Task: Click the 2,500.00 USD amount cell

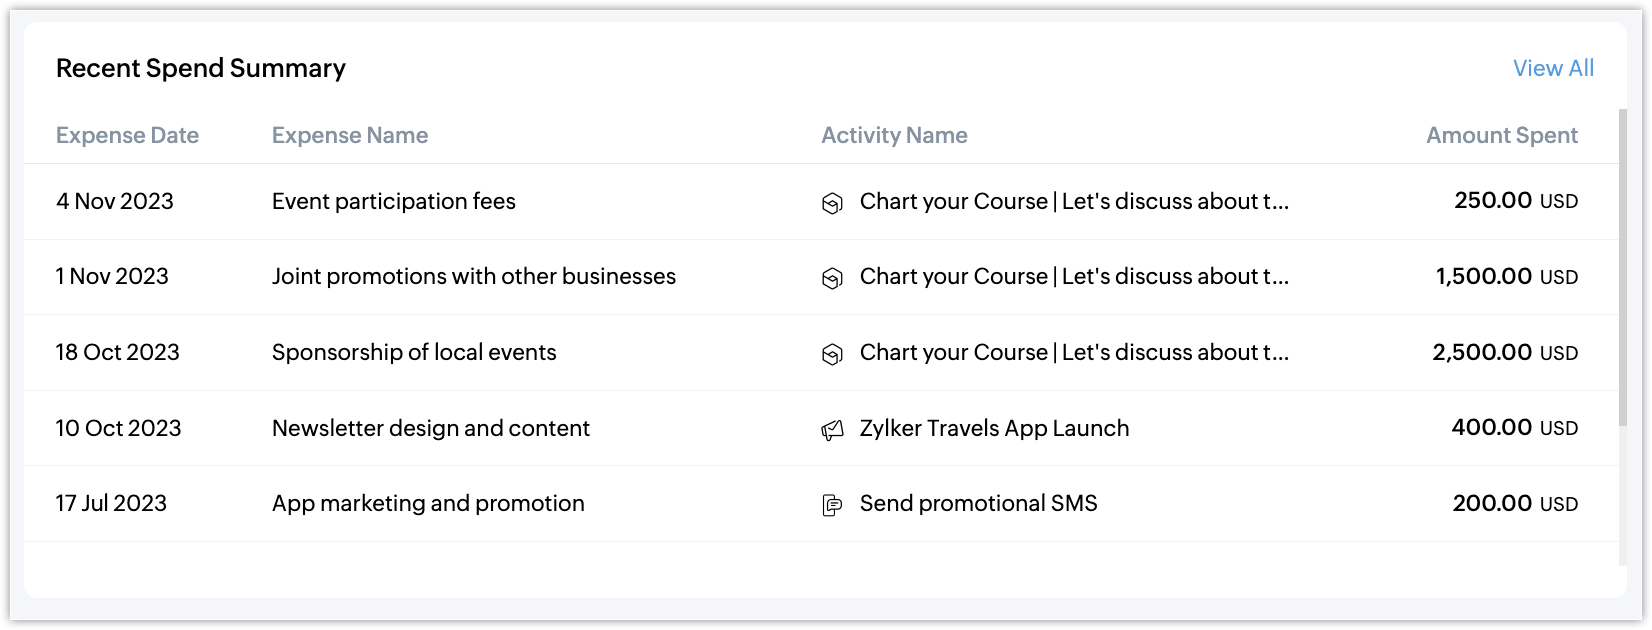Action: pyautogui.click(x=1505, y=352)
